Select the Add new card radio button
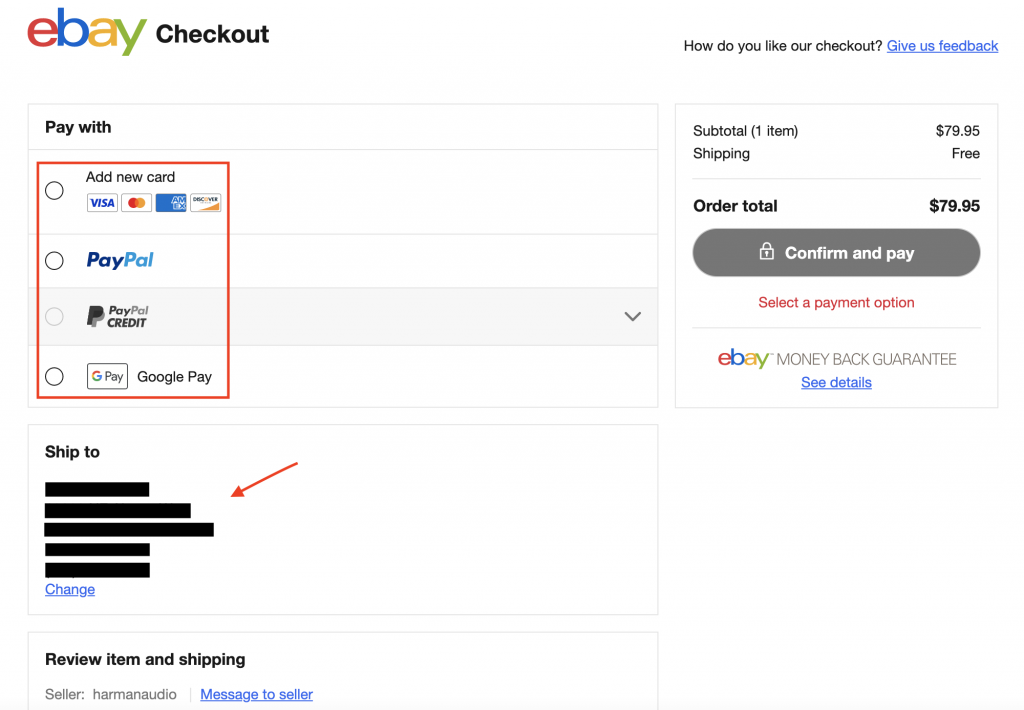Screen dimensions: 1024x710 54,190
